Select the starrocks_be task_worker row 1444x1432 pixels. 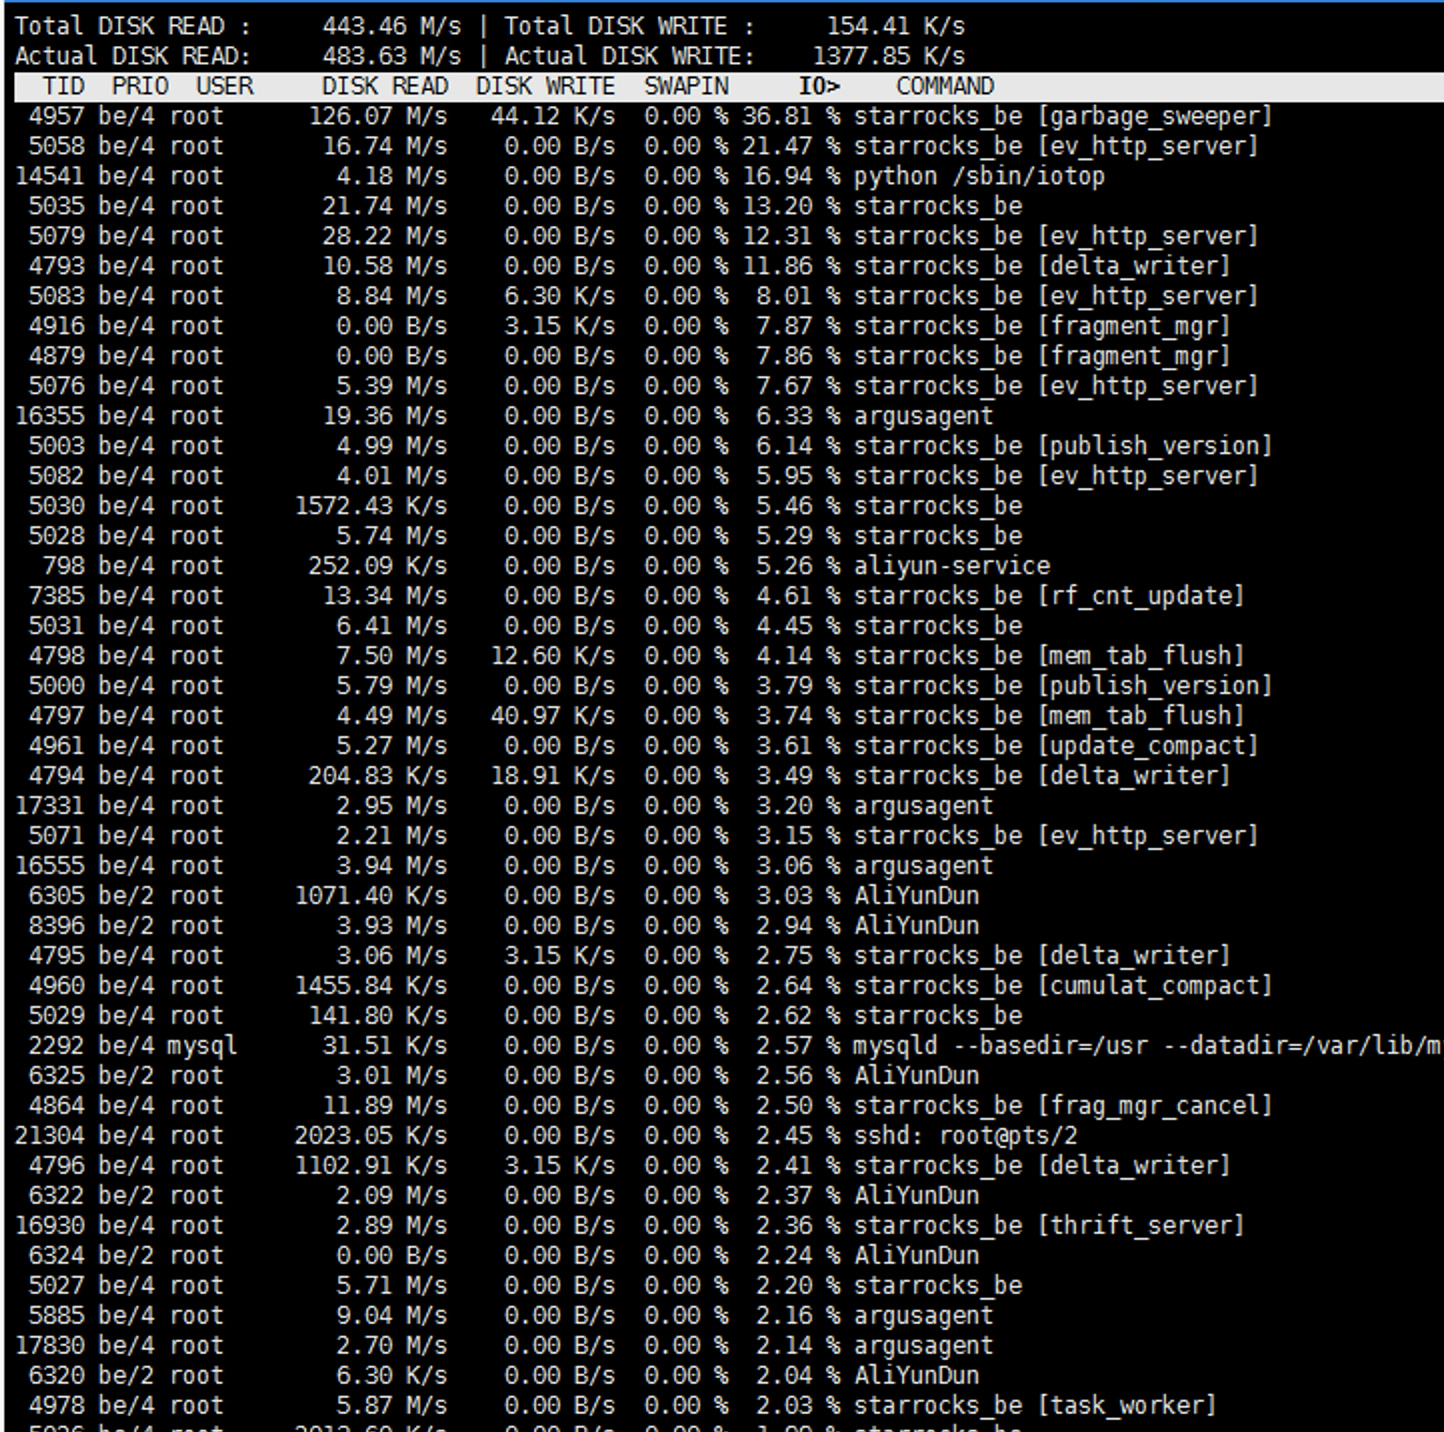tap(1034, 1406)
